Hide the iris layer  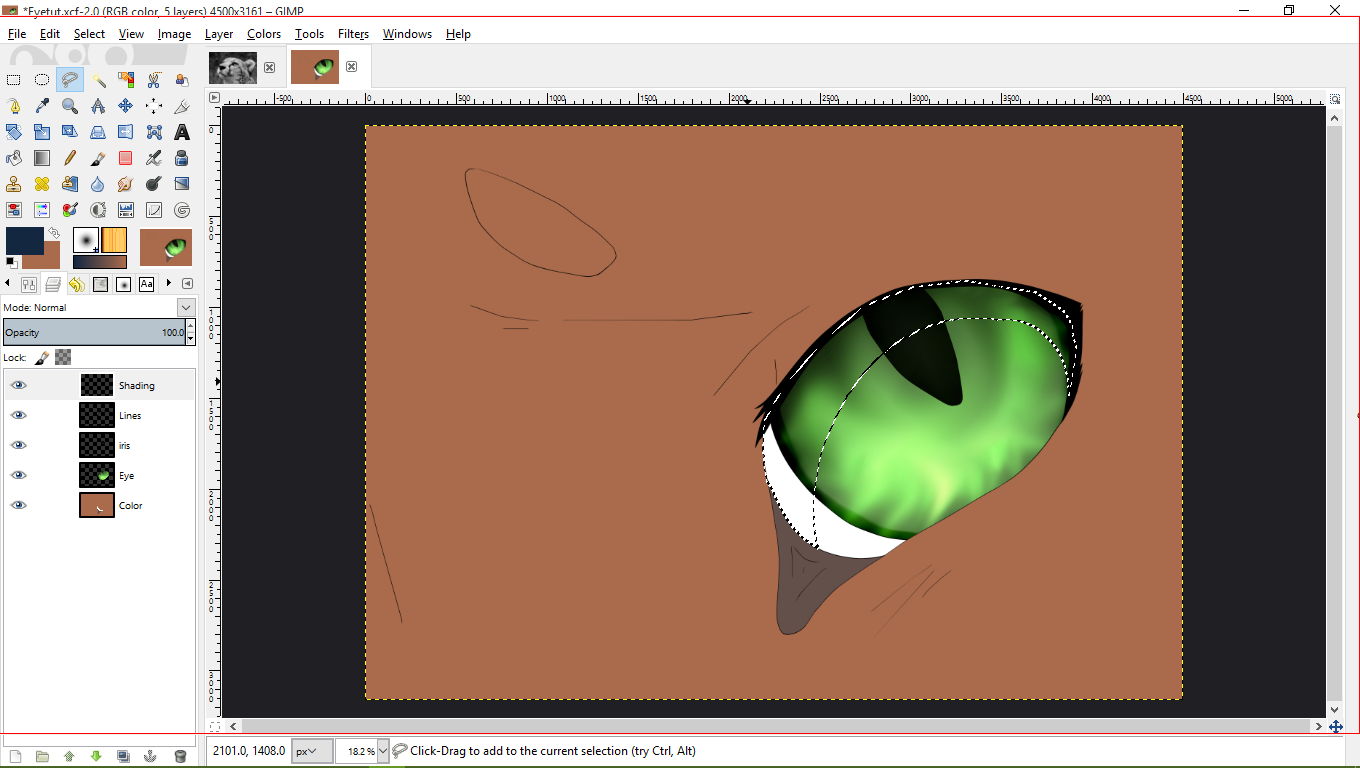pyautogui.click(x=19, y=445)
